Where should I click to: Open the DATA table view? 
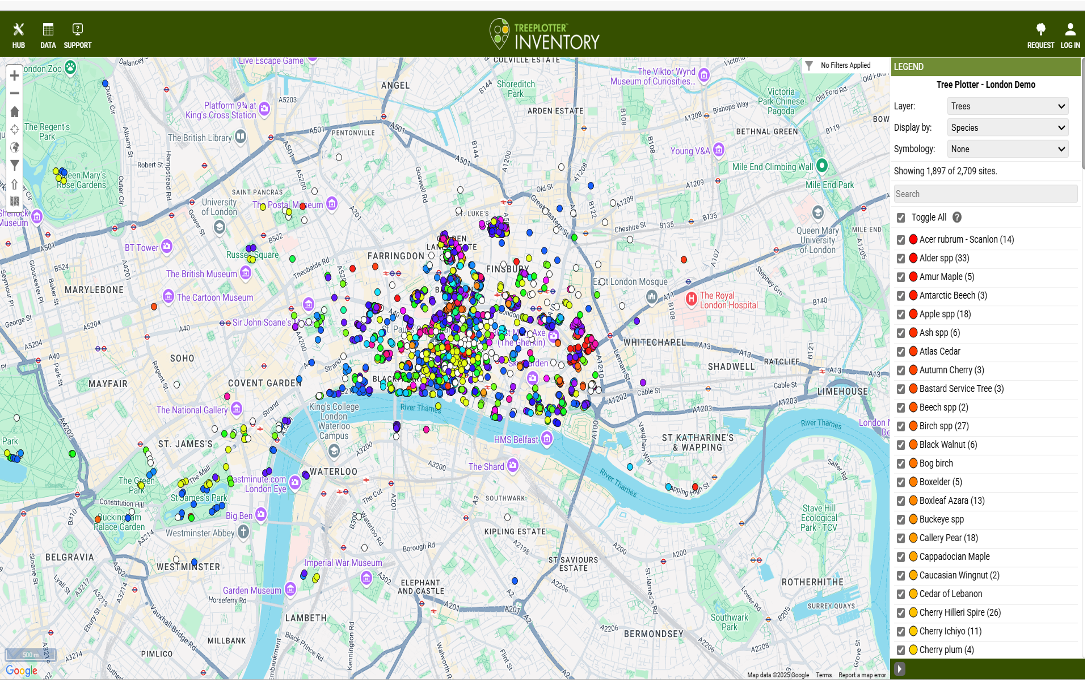point(48,35)
